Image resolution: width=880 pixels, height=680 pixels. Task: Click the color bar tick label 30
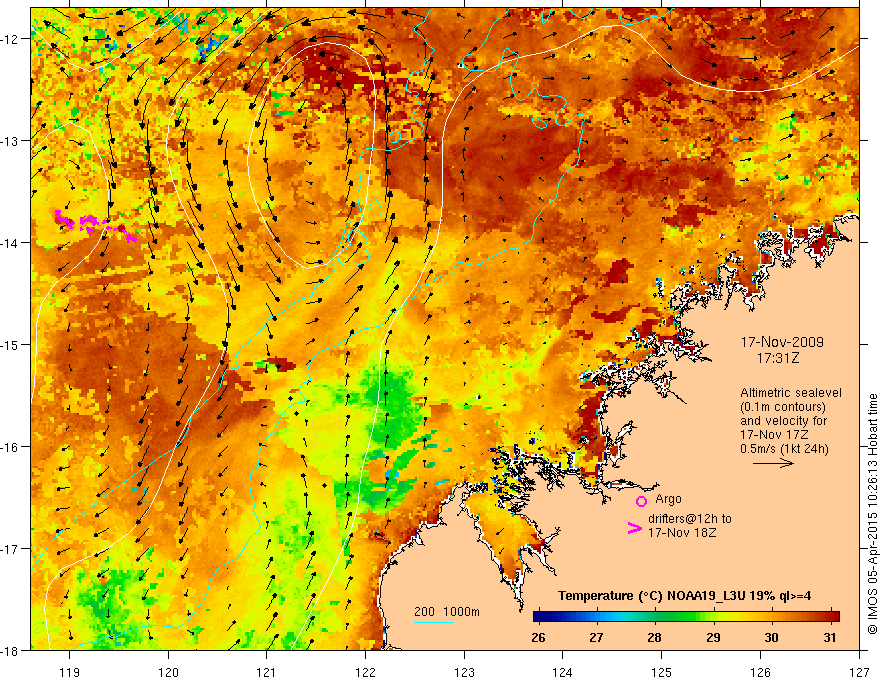[772, 638]
